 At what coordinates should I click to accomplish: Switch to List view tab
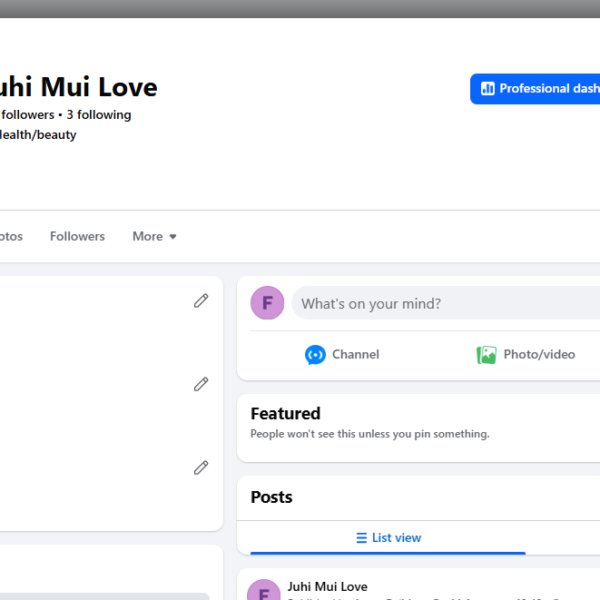388,538
